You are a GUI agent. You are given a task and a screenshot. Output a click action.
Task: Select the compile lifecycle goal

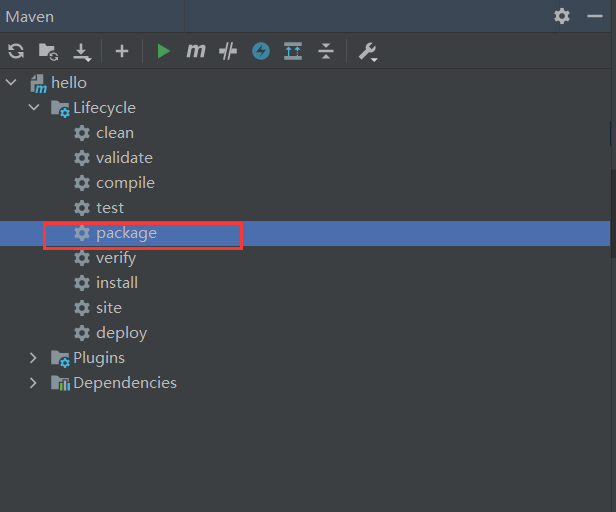coord(125,183)
